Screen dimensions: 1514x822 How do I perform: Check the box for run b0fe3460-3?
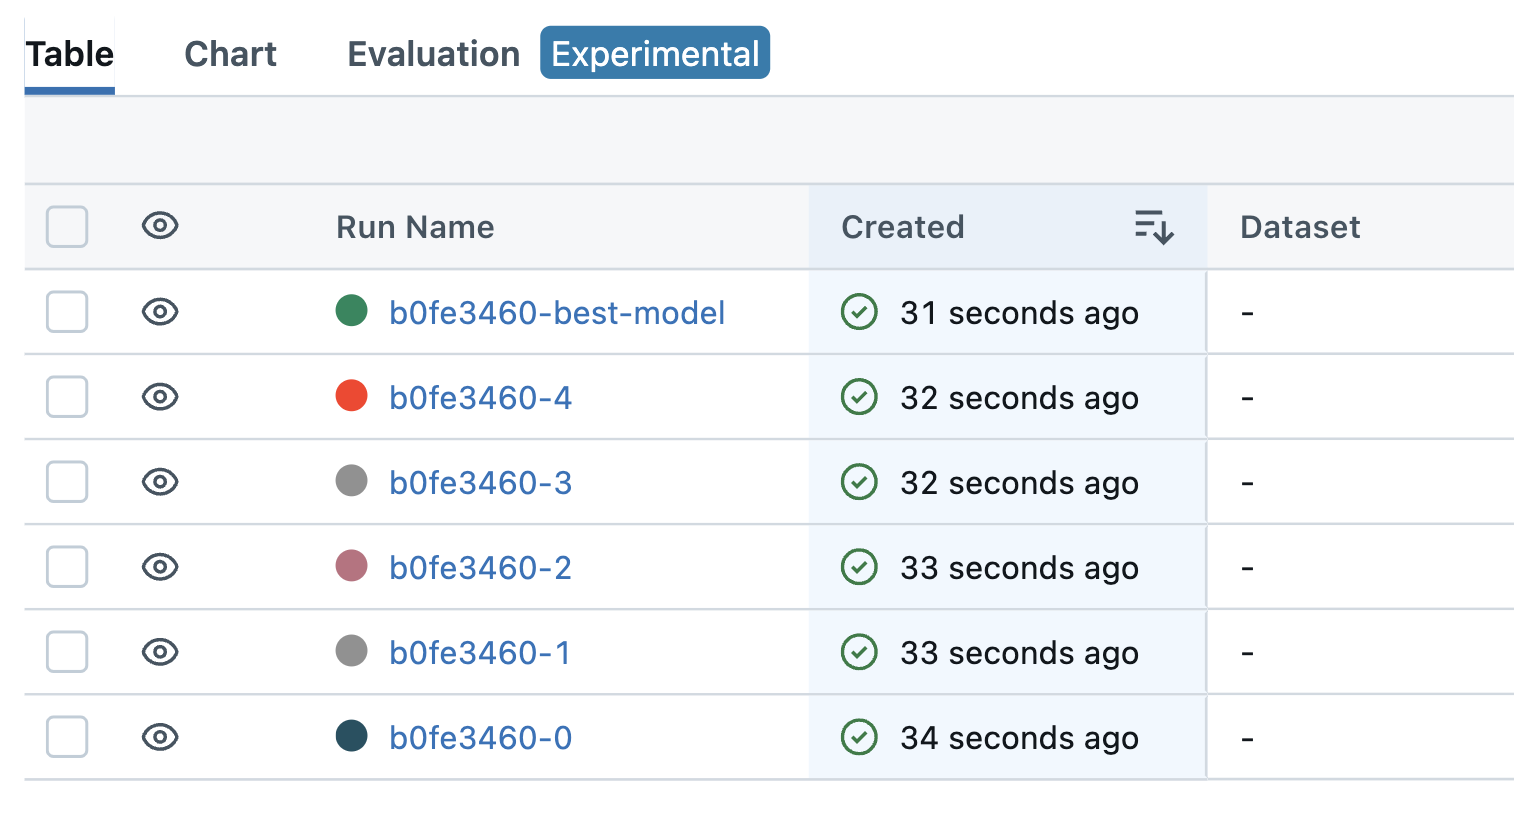67,482
